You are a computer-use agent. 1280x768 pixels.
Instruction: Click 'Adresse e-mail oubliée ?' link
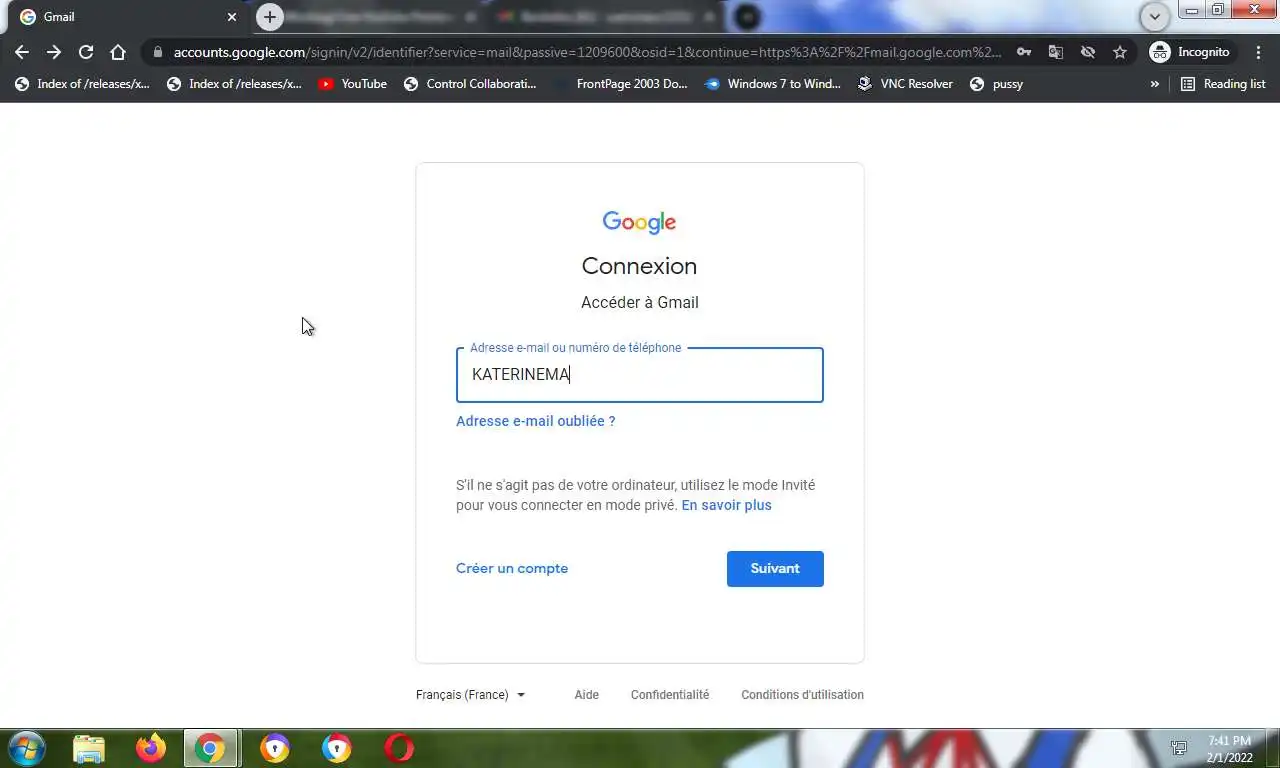click(536, 421)
